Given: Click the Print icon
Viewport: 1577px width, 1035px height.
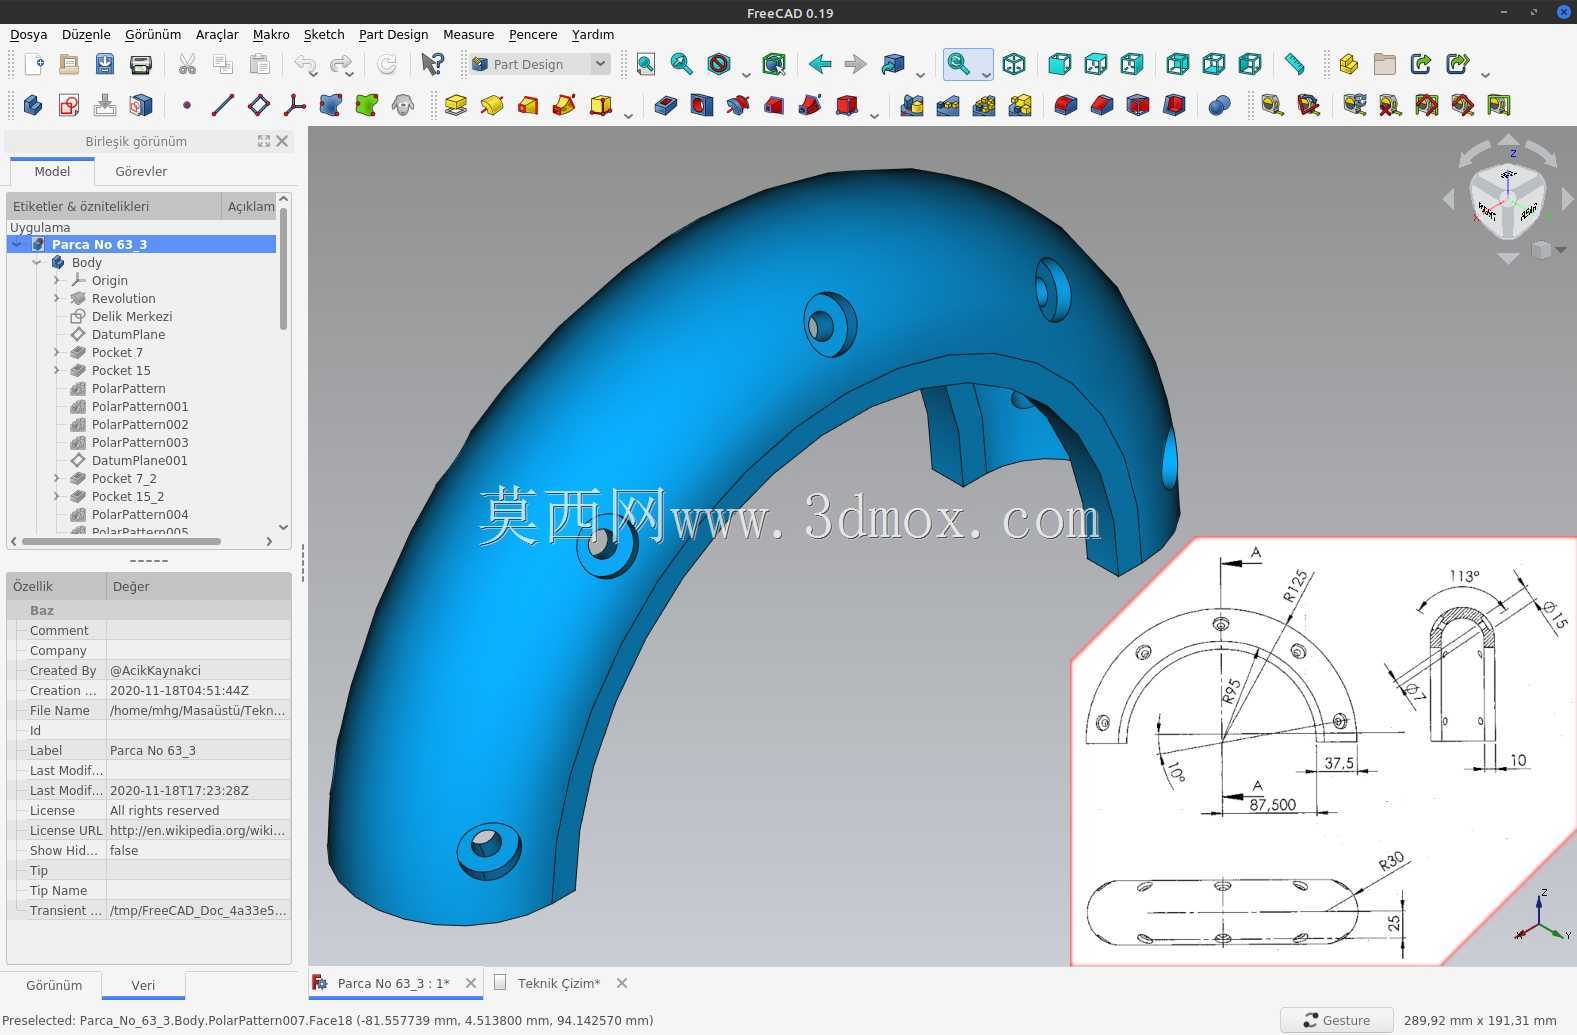Looking at the screenshot, I should 141,64.
